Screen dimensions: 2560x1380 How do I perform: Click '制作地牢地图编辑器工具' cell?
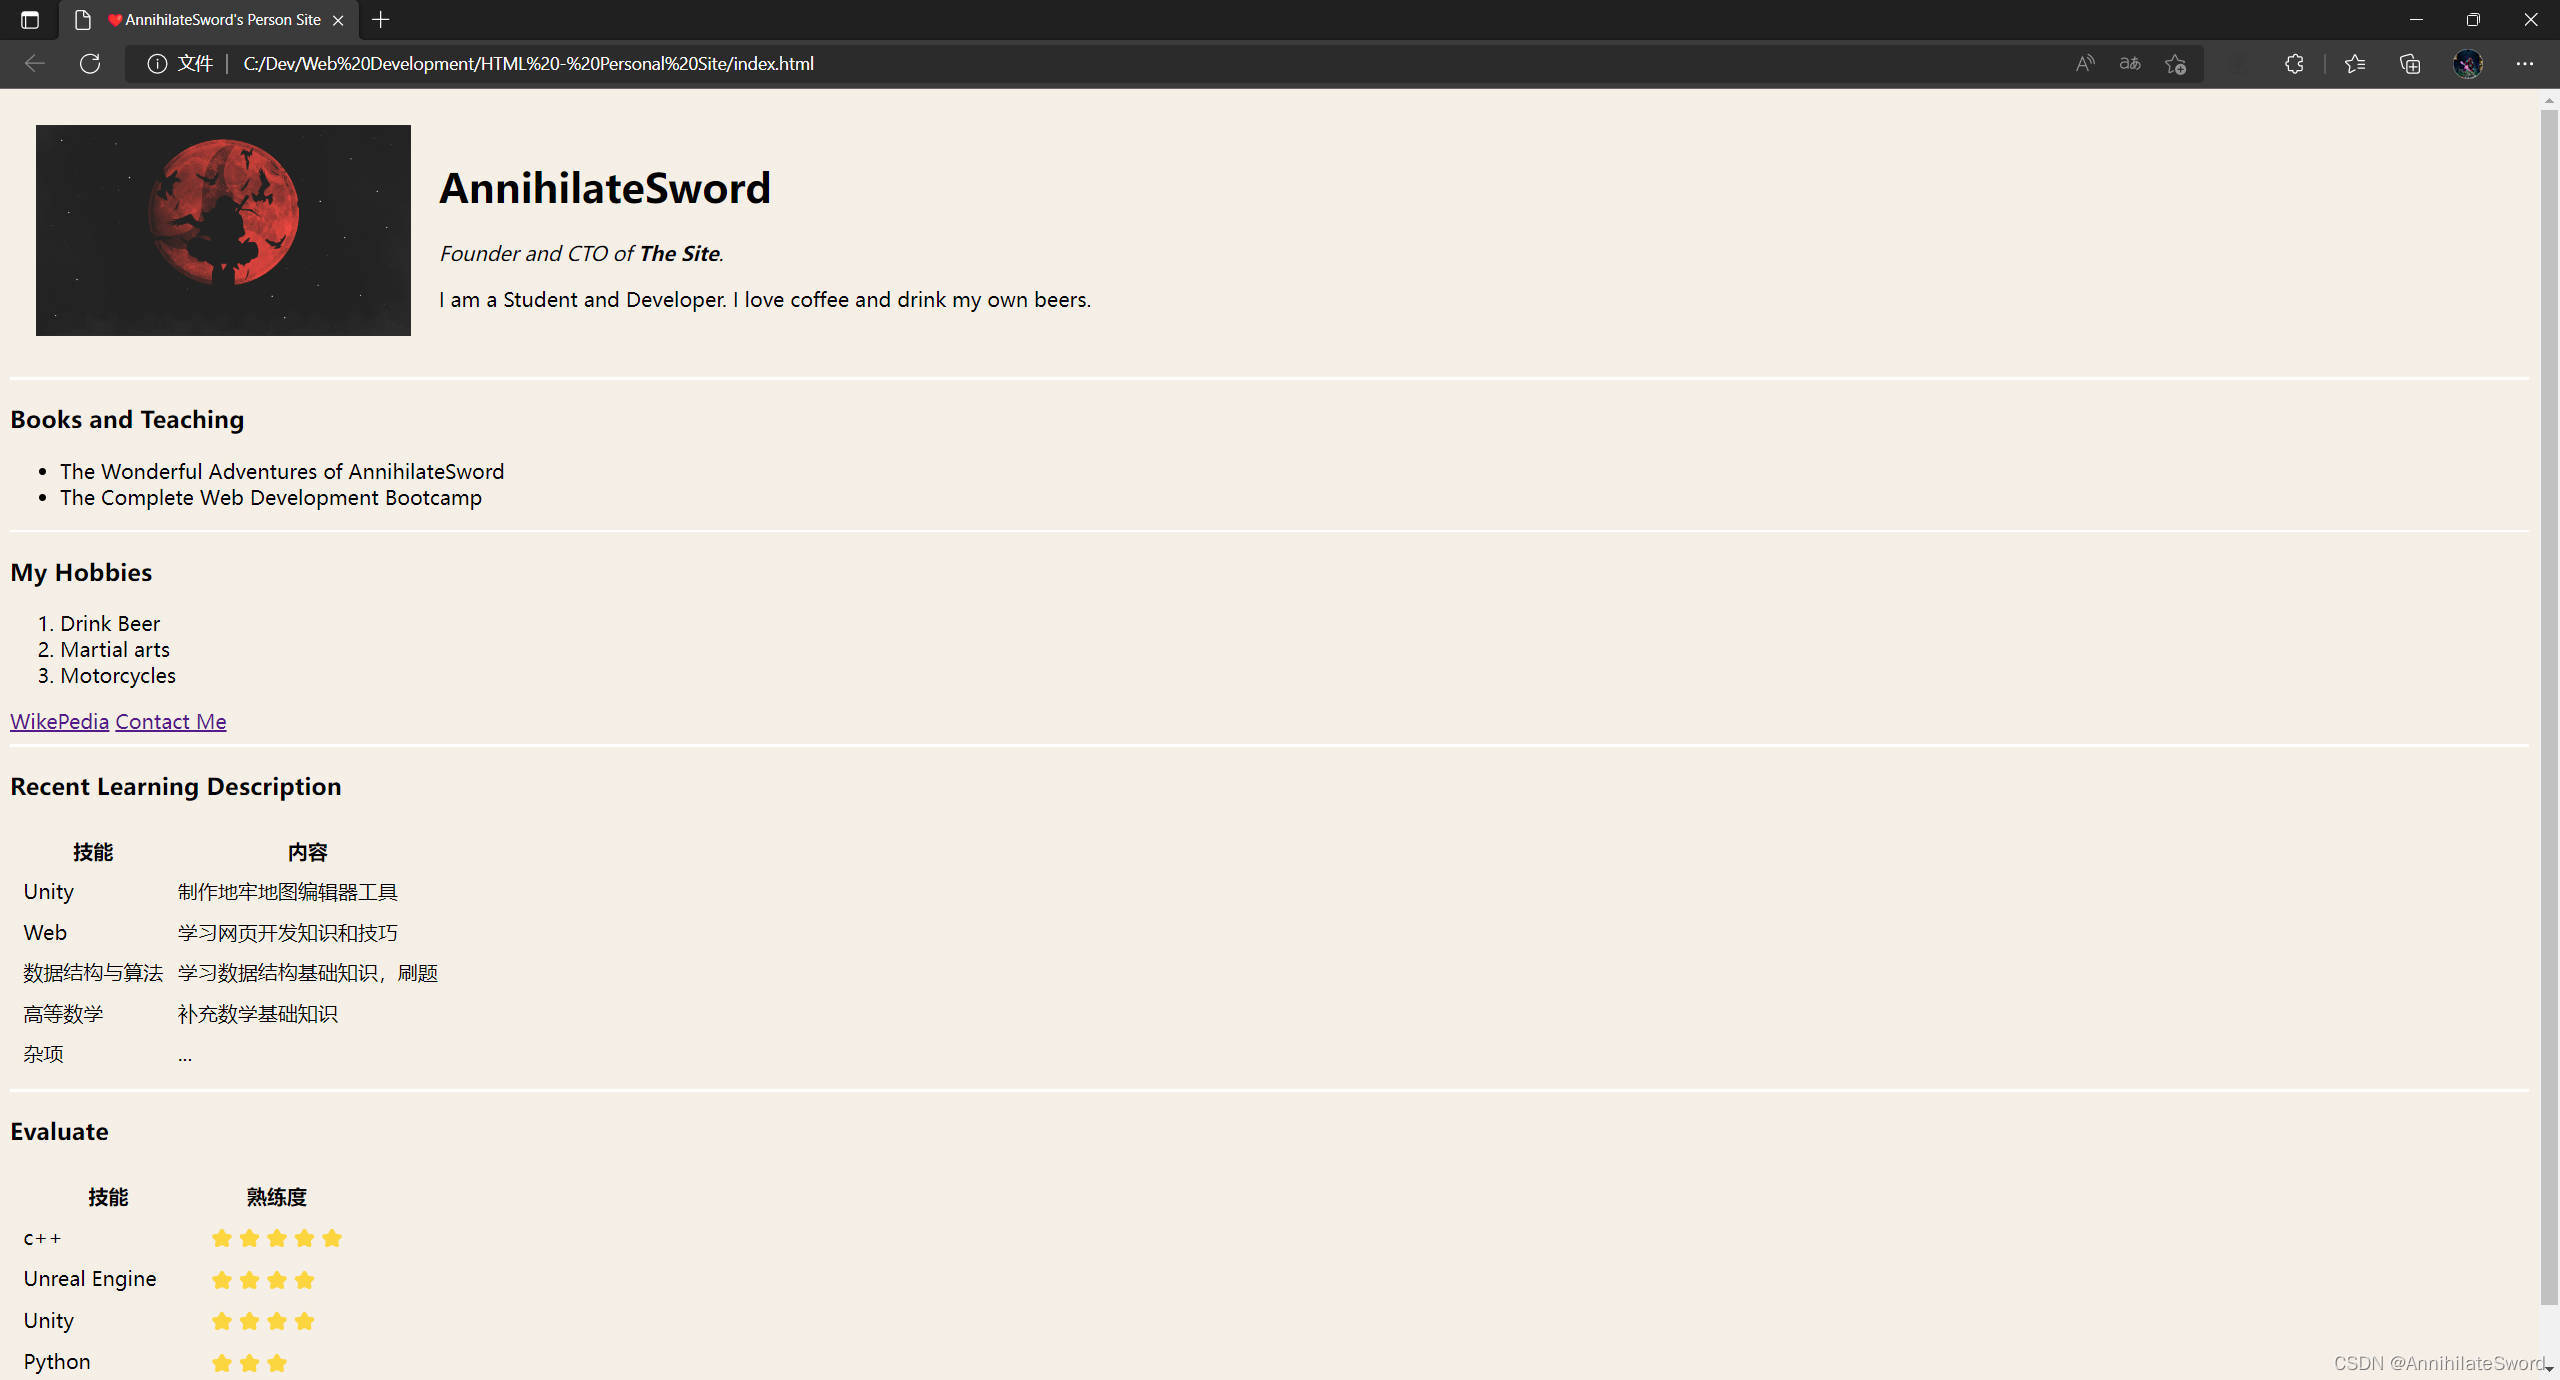pos(288,891)
